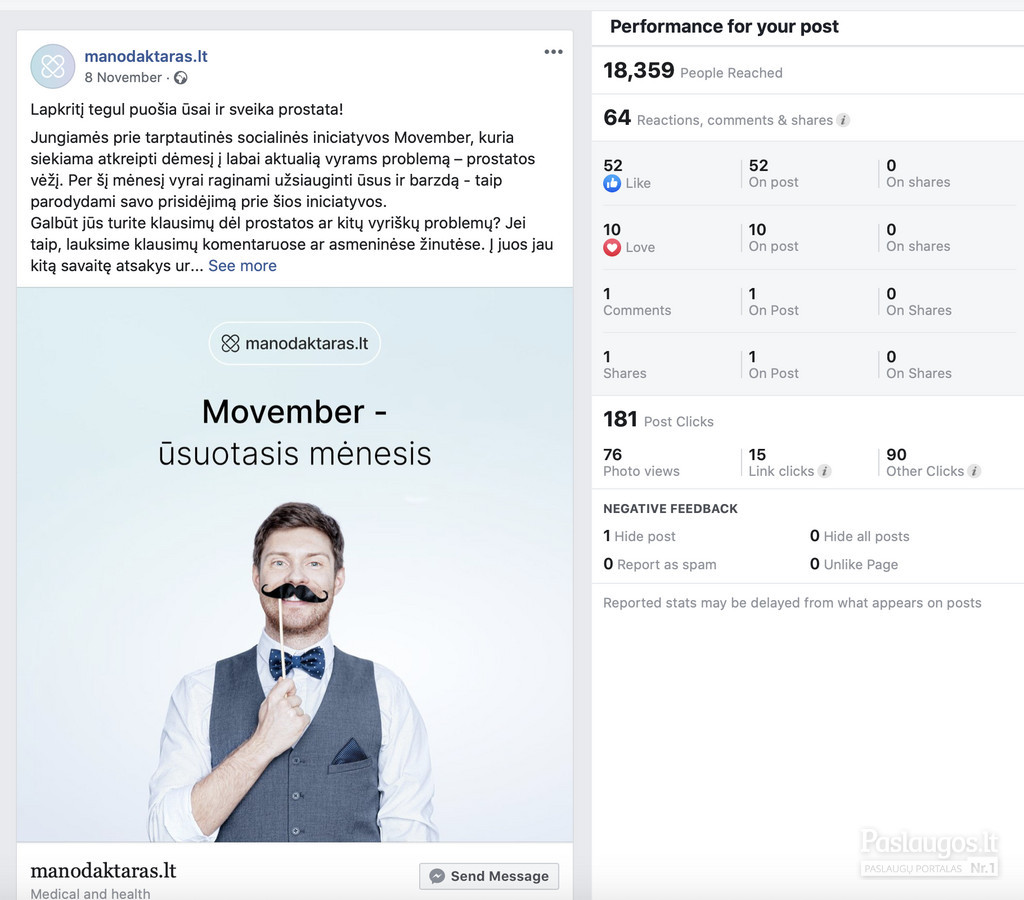This screenshot has width=1024, height=900.
Task: Click the blue Like thumbs-up icon
Action: [x=612, y=184]
